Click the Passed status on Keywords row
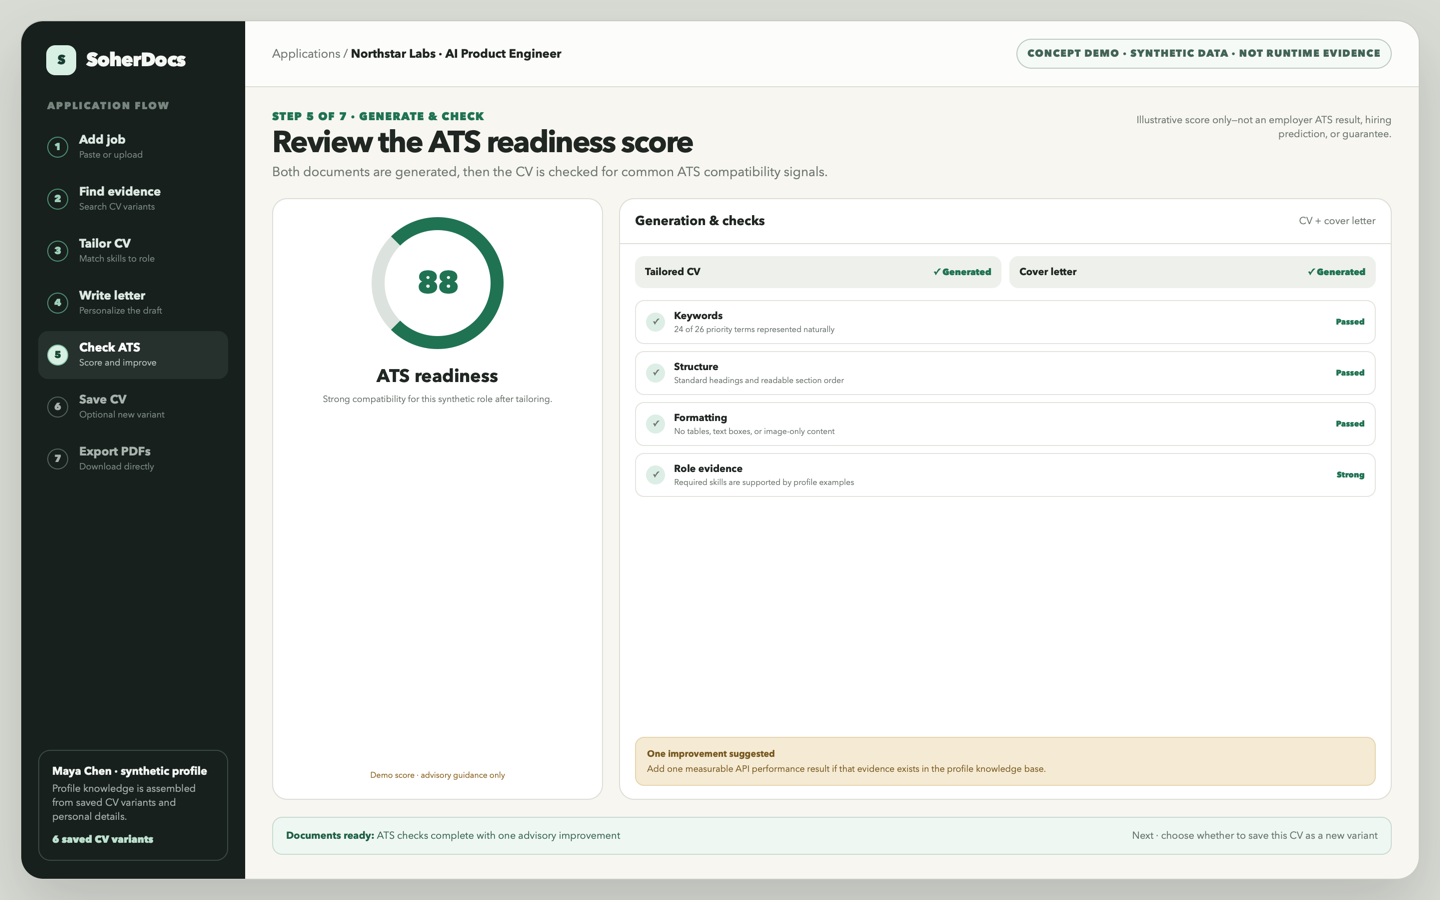The height and width of the screenshot is (900, 1440). tap(1350, 322)
